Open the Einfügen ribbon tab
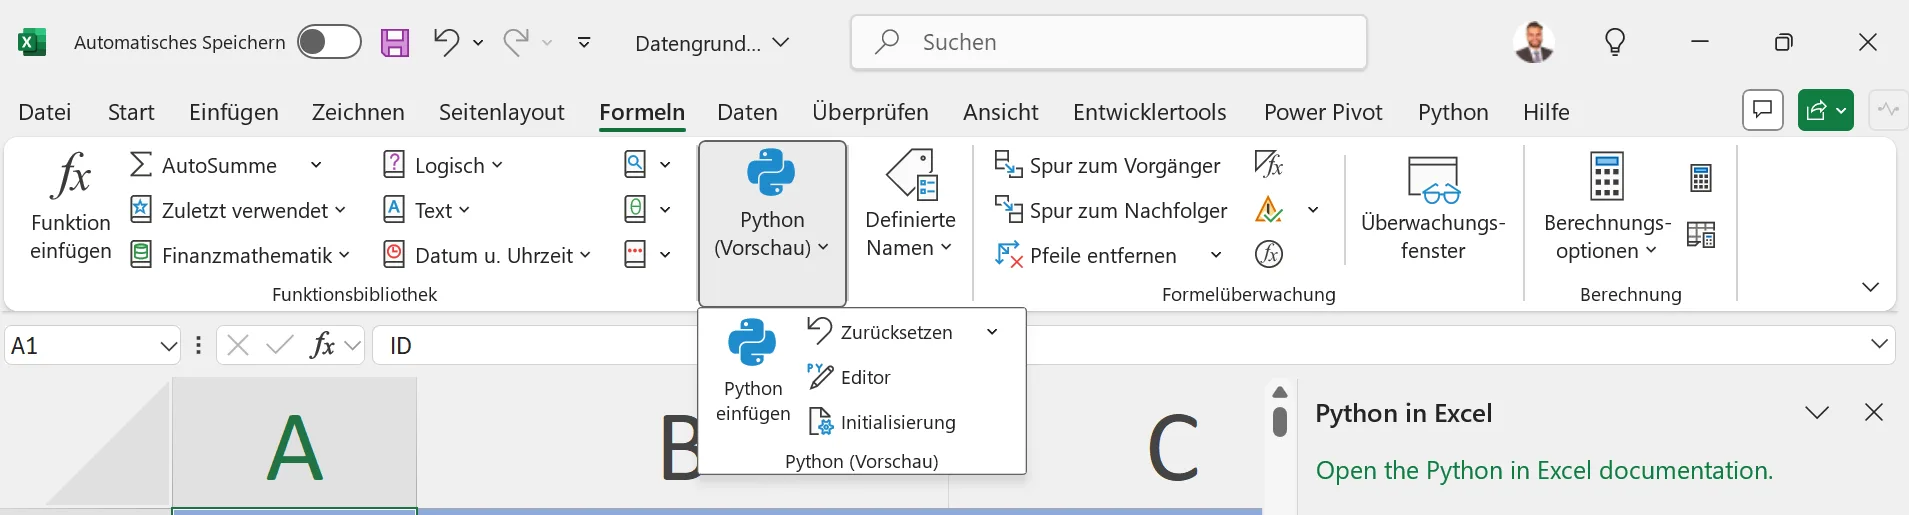 tap(233, 112)
